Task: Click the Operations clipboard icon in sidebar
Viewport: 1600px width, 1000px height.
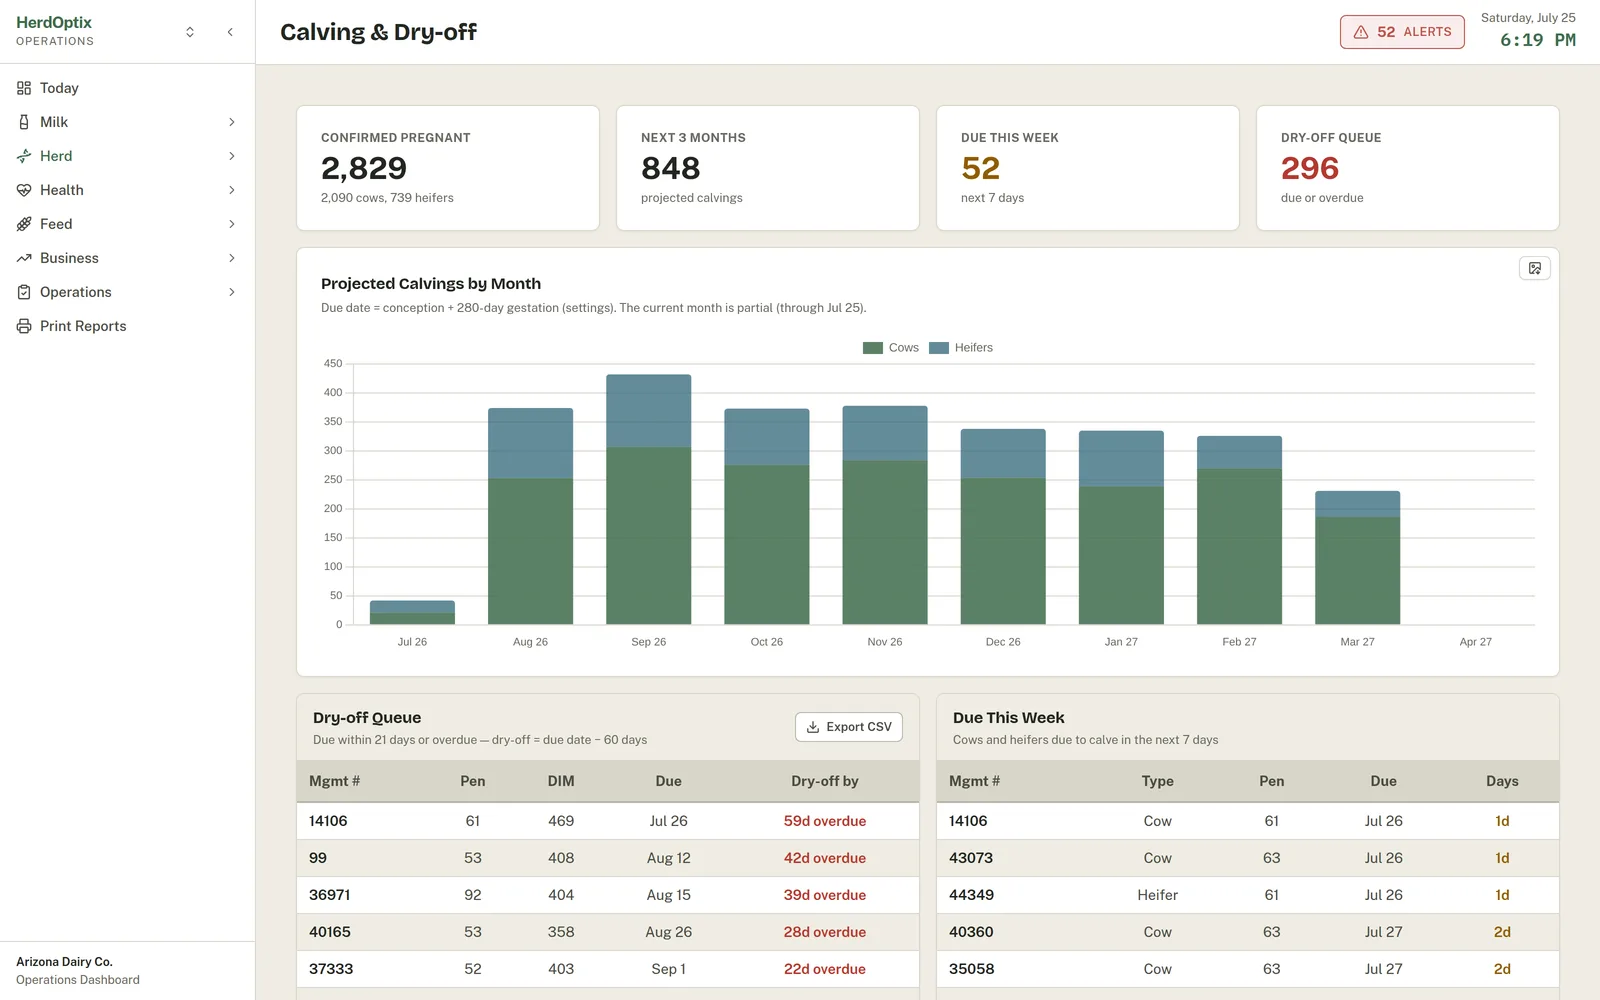Action: pos(24,292)
